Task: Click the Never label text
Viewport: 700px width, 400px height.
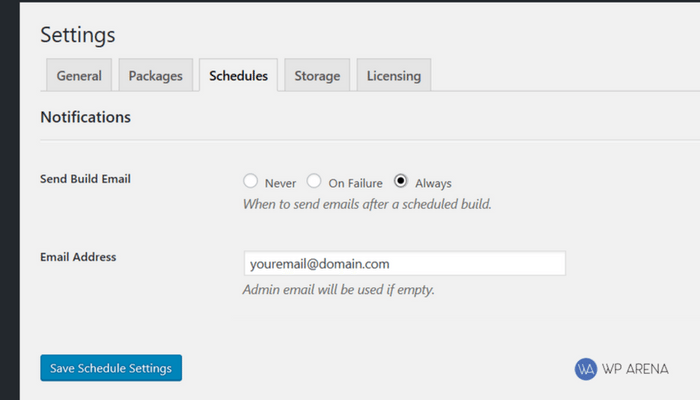Action: (280, 183)
